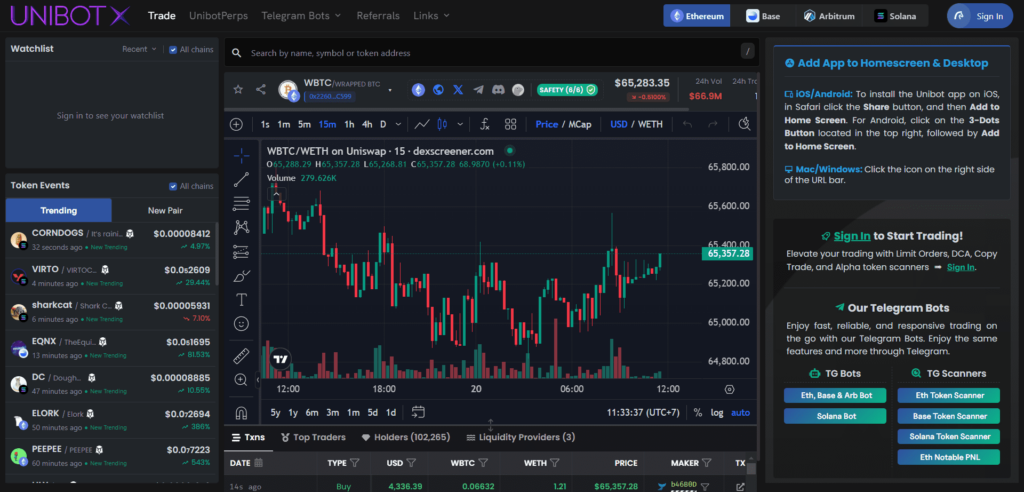
Task: Open the TYPE column filter
Action: (x=355, y=463)
